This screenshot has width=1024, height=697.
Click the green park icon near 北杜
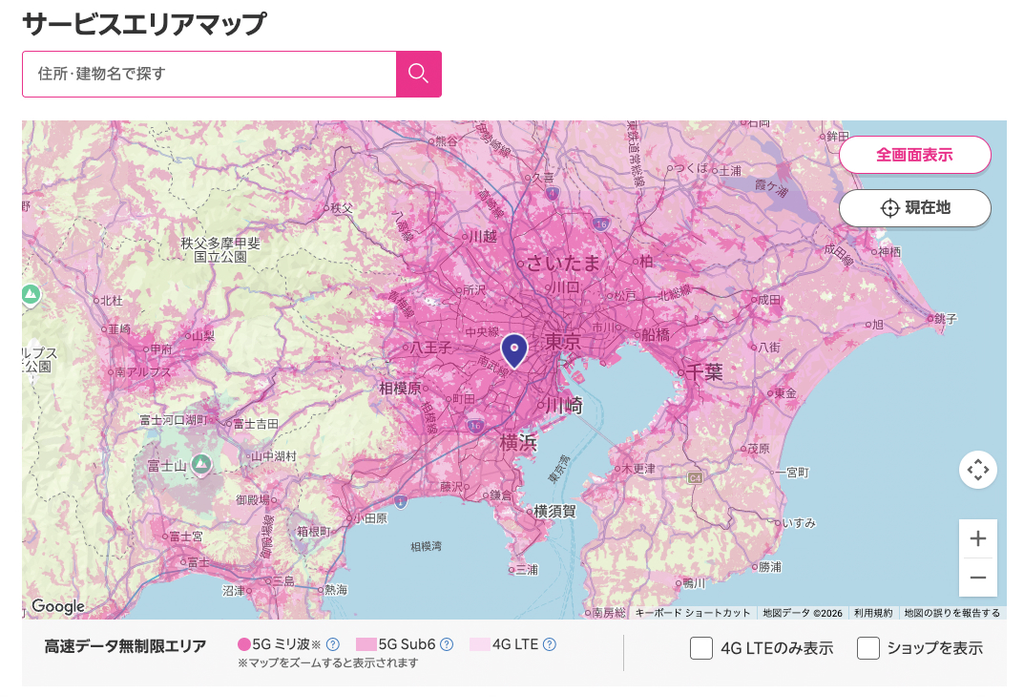(30, 295)
